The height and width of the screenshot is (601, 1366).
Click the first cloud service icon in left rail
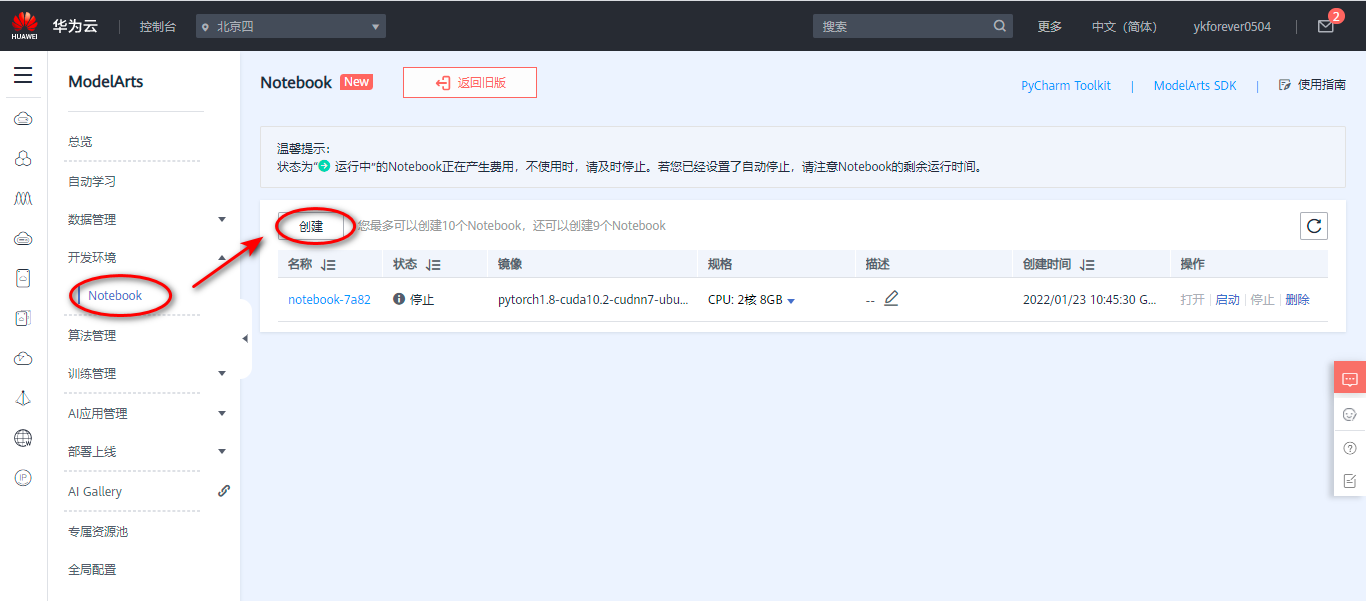coord(23,119)
